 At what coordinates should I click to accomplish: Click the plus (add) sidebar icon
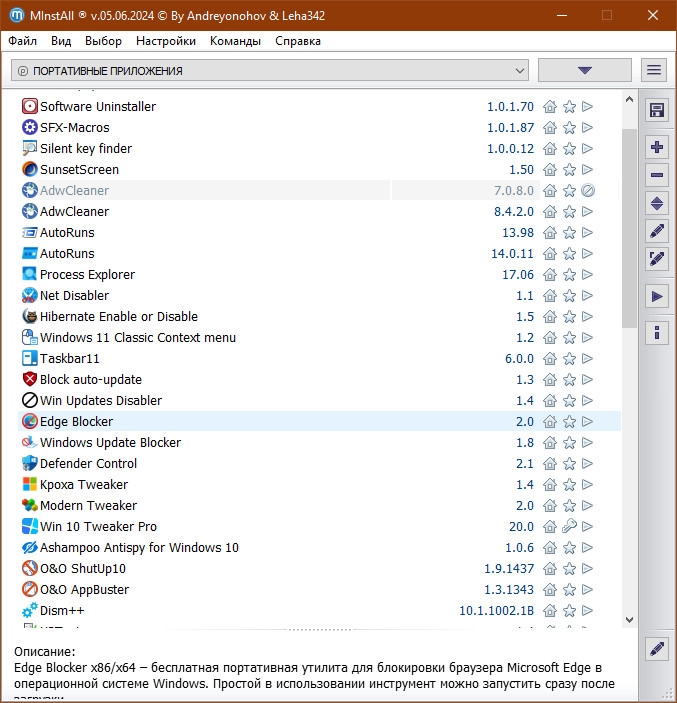click(x=657, y=147)
